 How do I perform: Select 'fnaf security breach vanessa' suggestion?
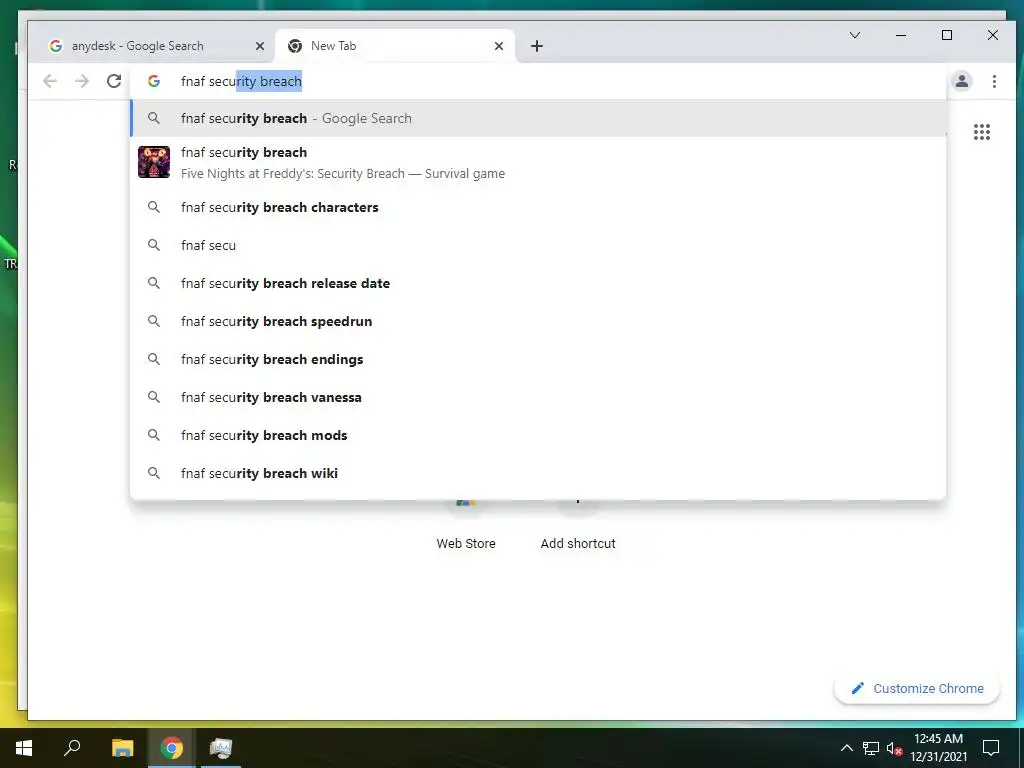click(538, 396)
